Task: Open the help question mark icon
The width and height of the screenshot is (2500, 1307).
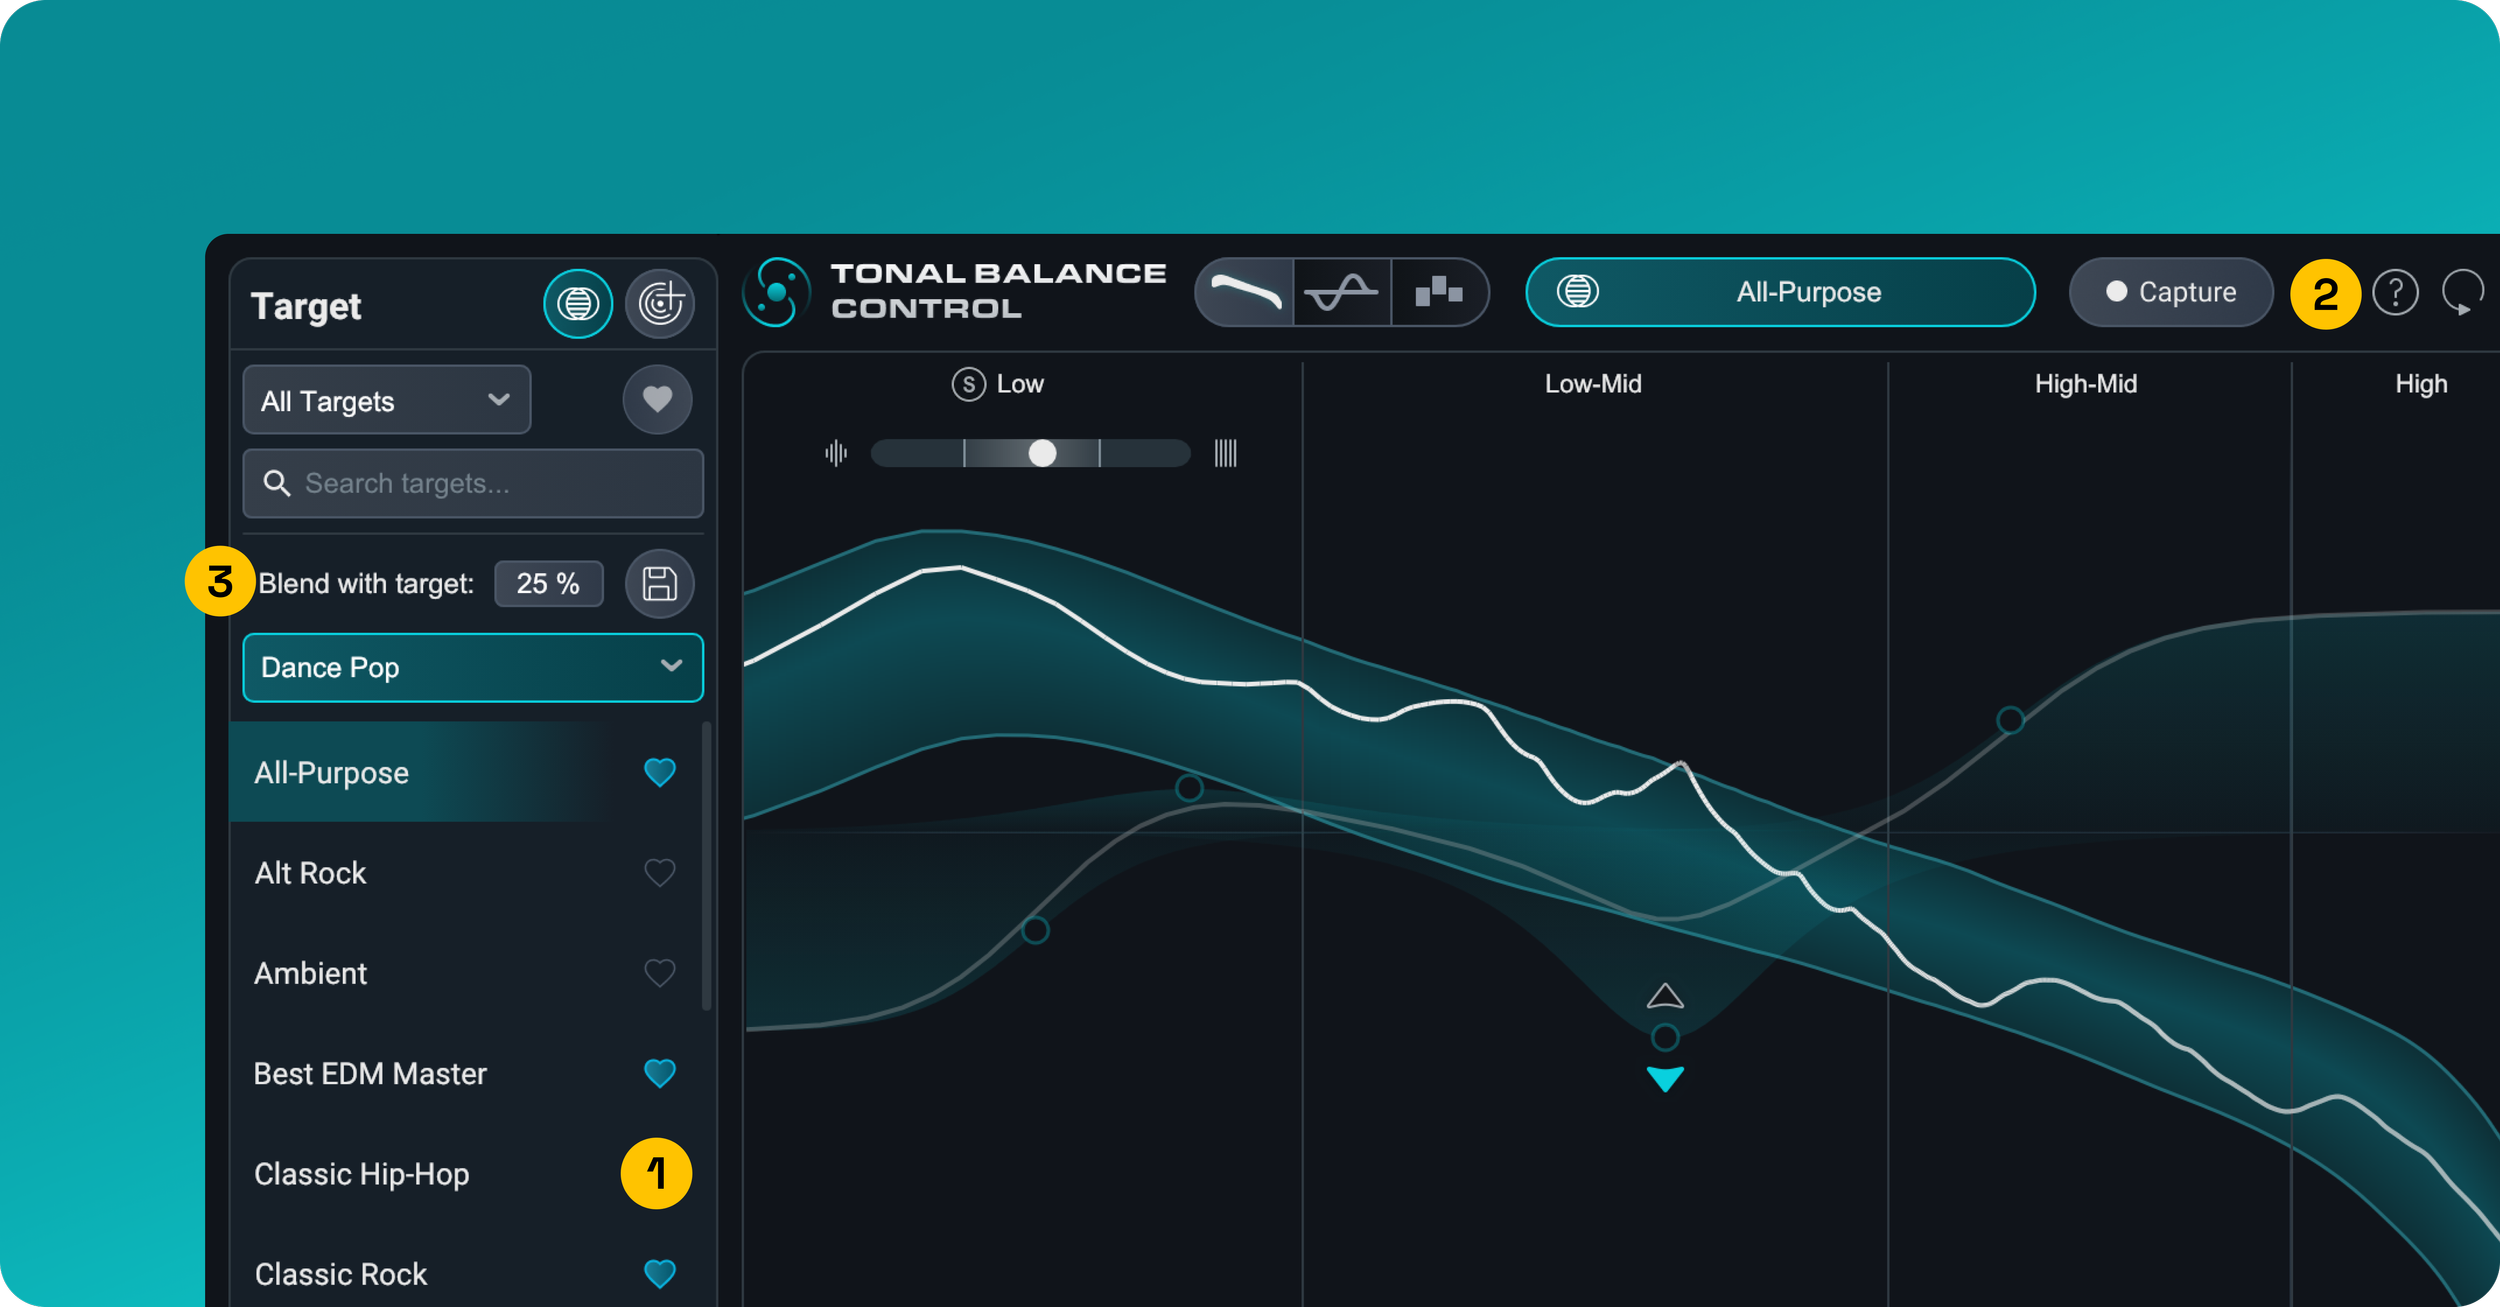Action: click(x=2395, y=293)
